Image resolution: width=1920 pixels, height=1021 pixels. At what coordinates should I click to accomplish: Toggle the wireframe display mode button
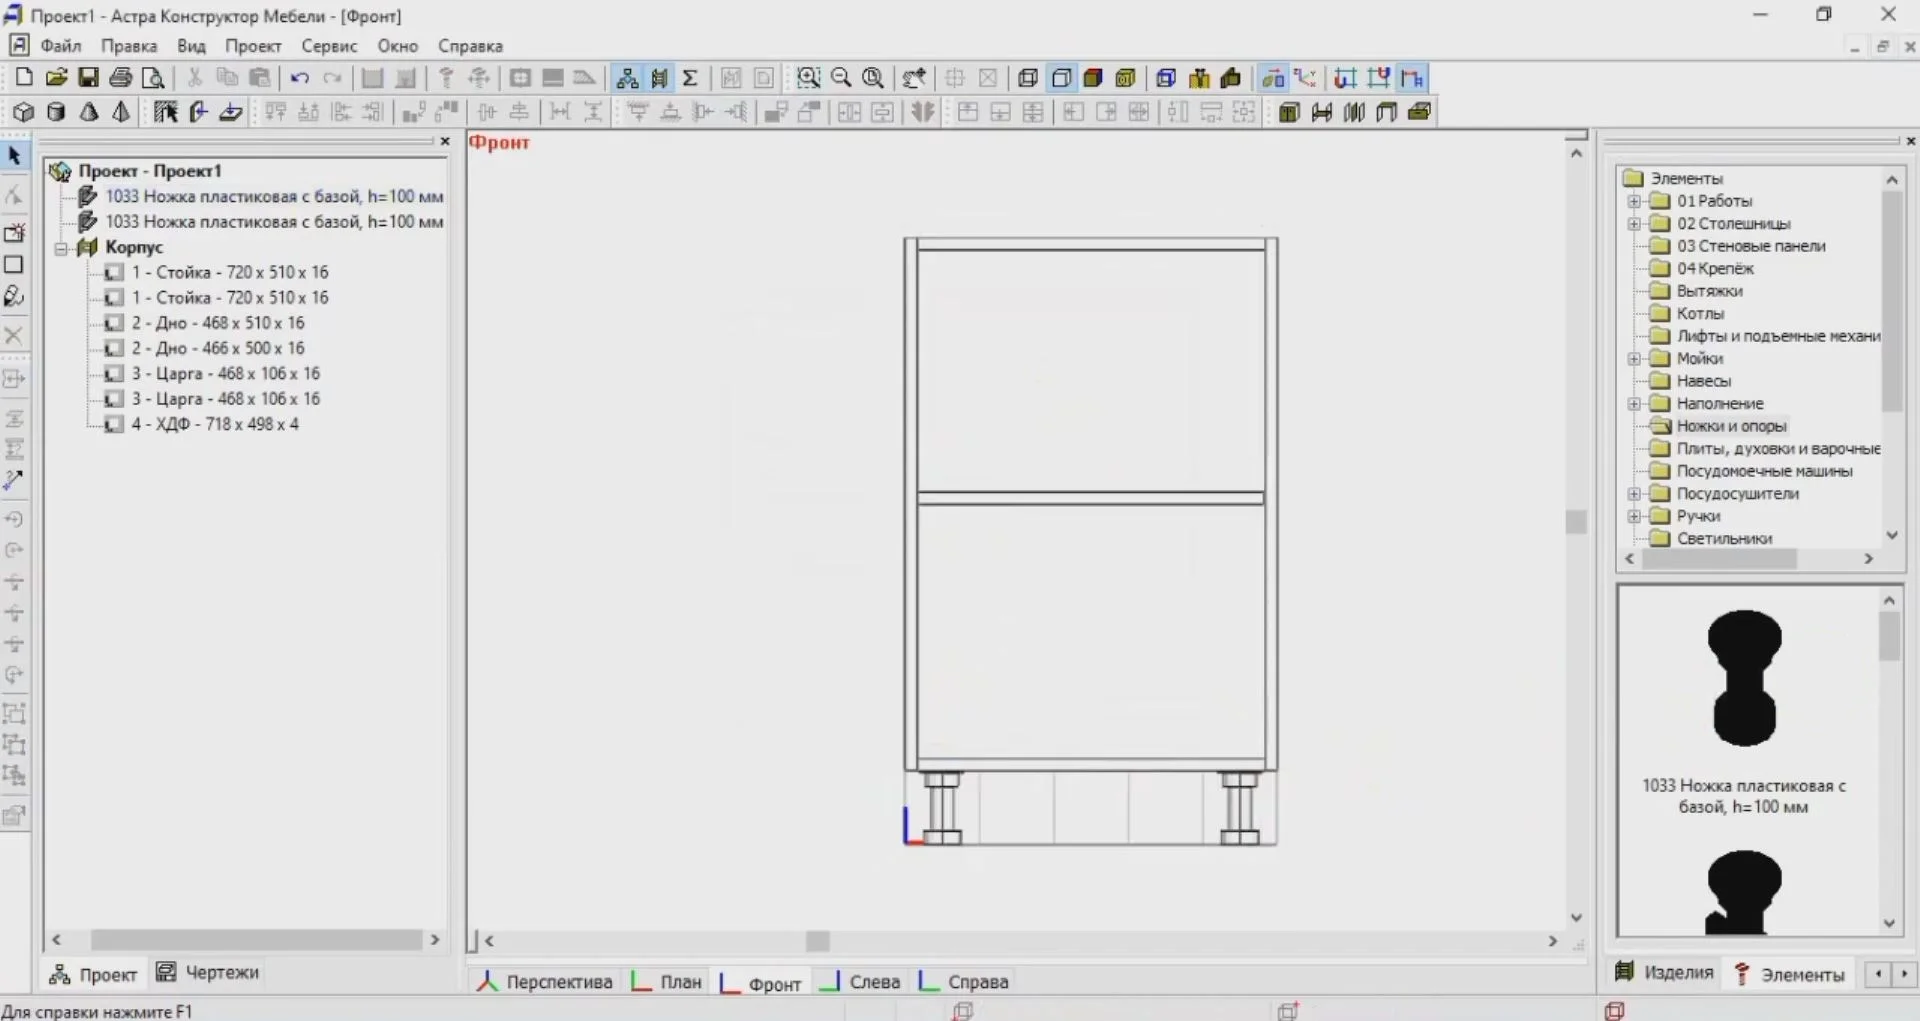(1027, 78)
